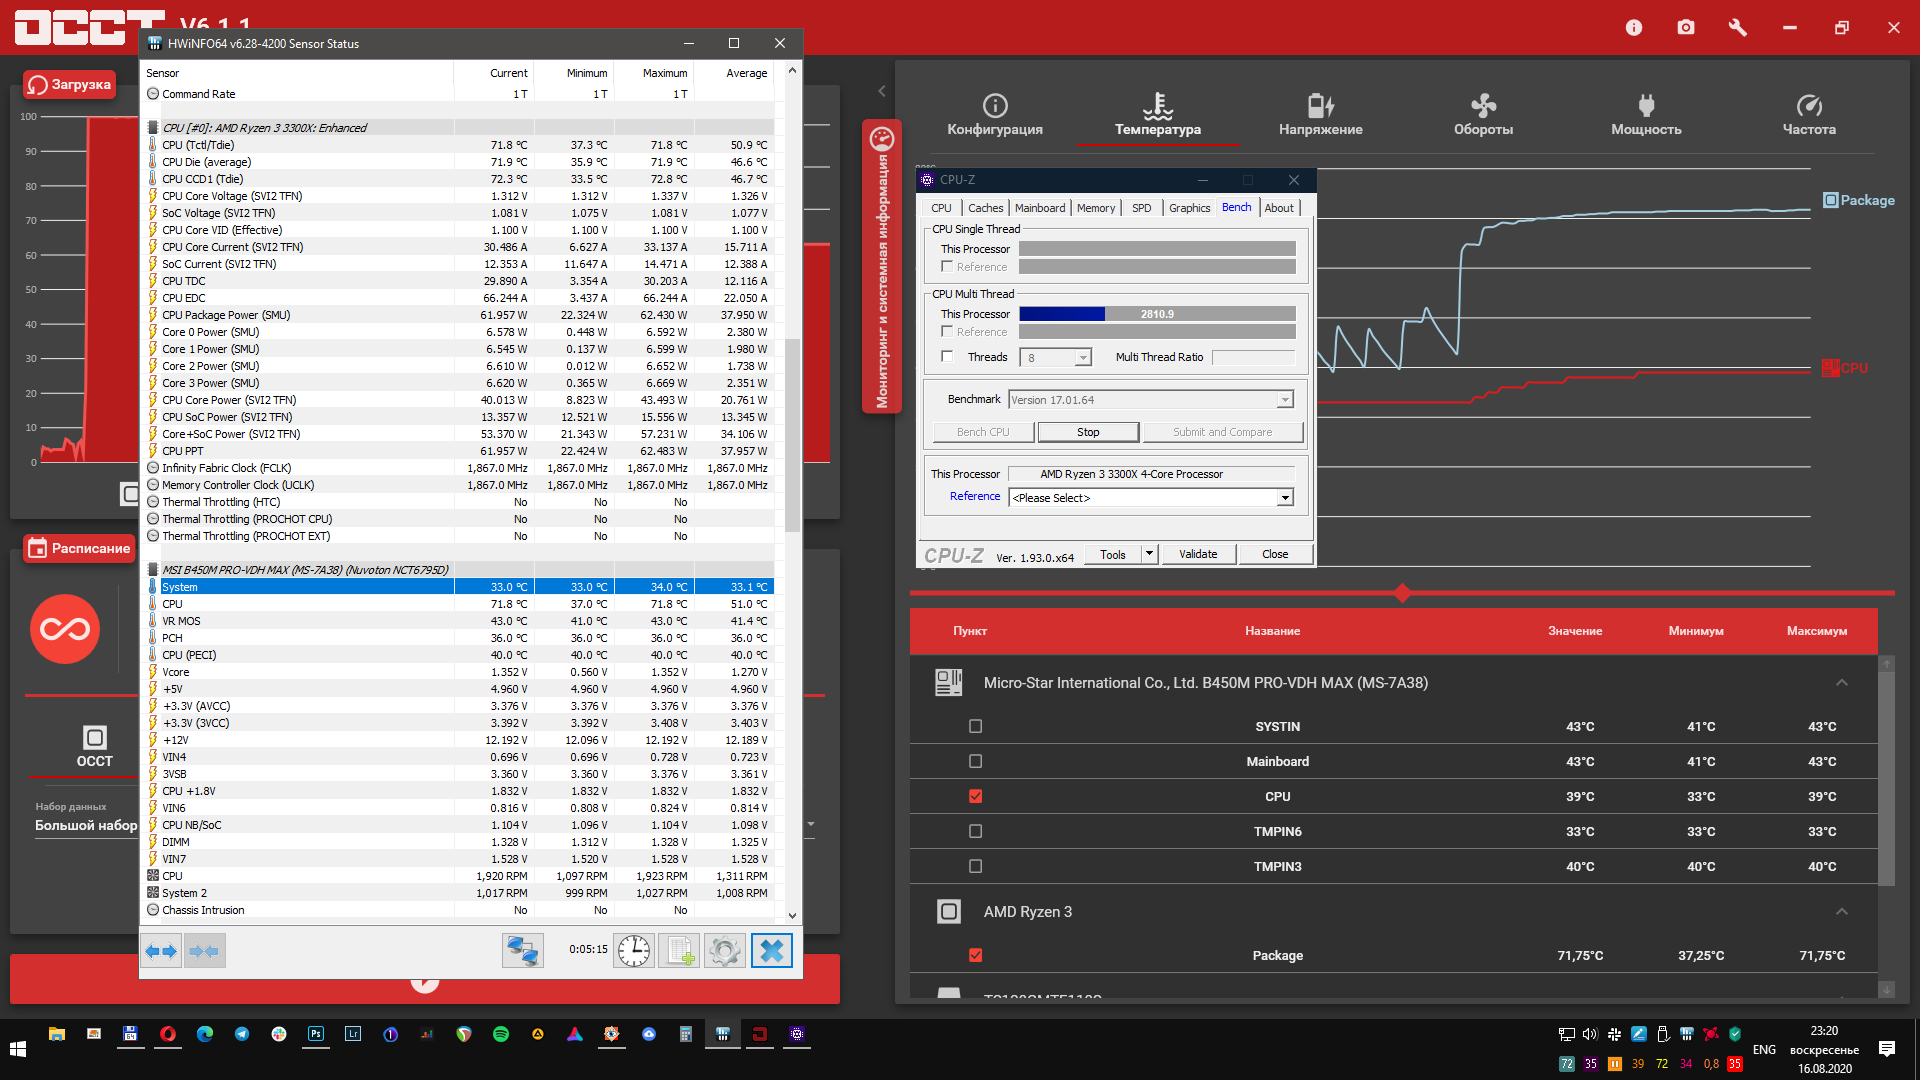Screen dimensions: 1920x1080
Task: Collapse the Micro-Star motherboard sensor group
Action: click(1841, 683)
